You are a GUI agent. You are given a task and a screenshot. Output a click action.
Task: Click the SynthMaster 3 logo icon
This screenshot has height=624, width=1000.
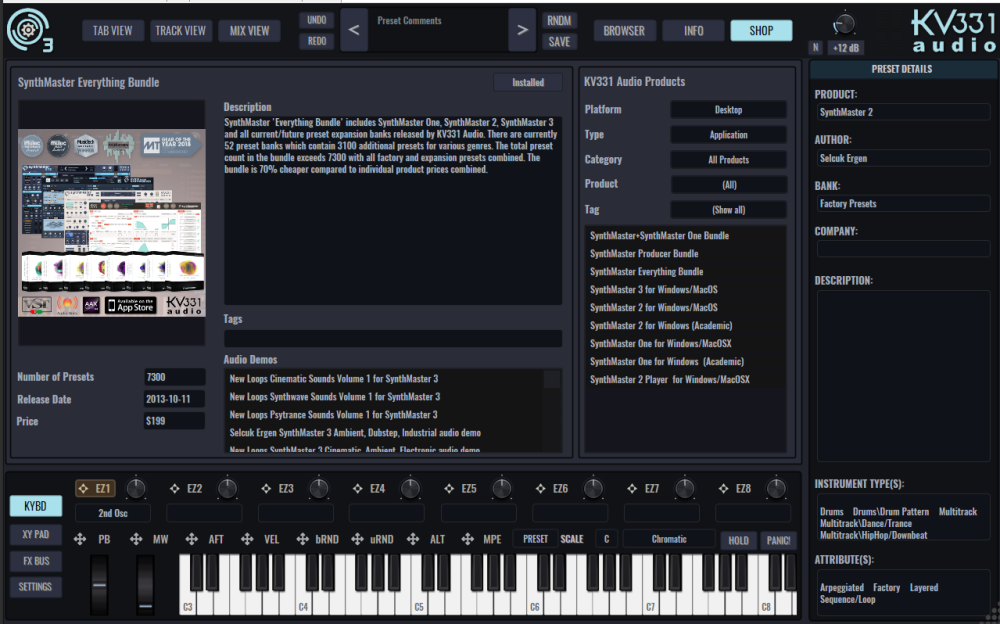pyautogui.click(x=30, y=30)
